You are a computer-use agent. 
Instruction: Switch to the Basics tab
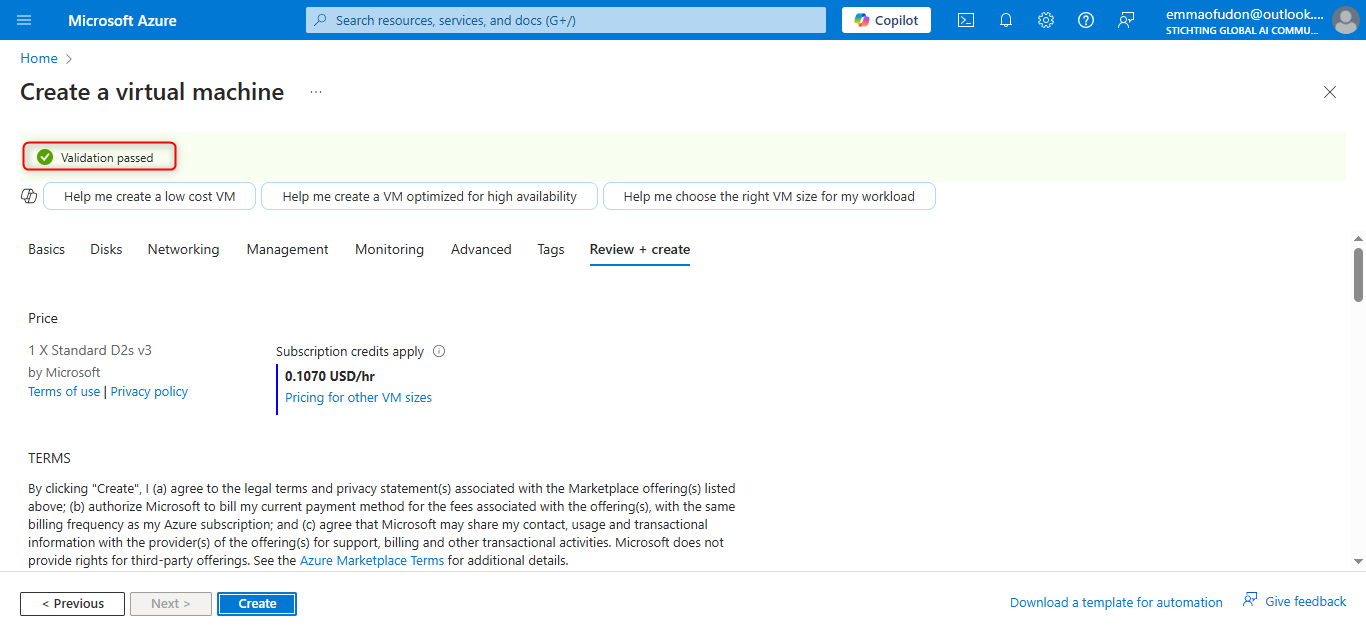click(x=46, y=250)
